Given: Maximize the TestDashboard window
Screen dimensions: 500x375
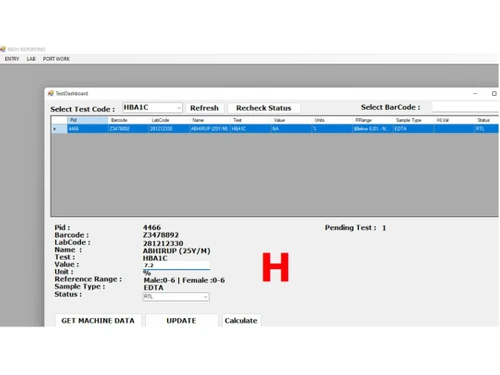Looking at the screenshot, I should [494, 94].
